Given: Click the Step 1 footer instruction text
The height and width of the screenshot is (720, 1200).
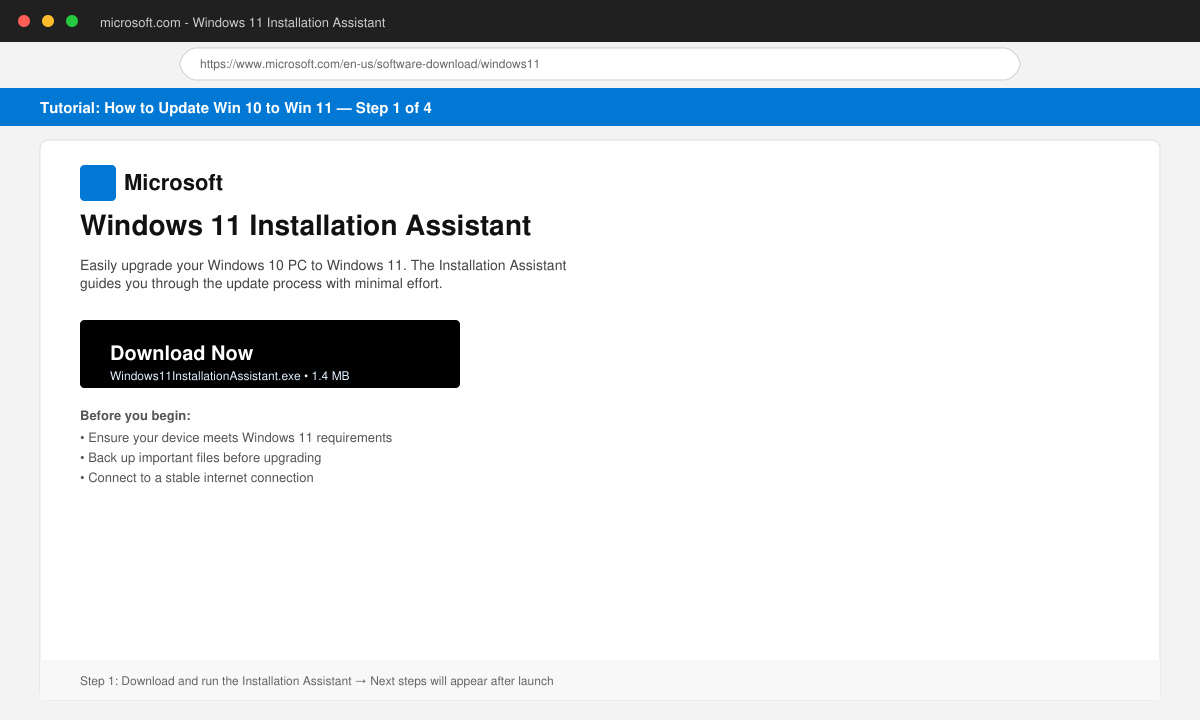Looking at the screenshot, I should point(317,681).
